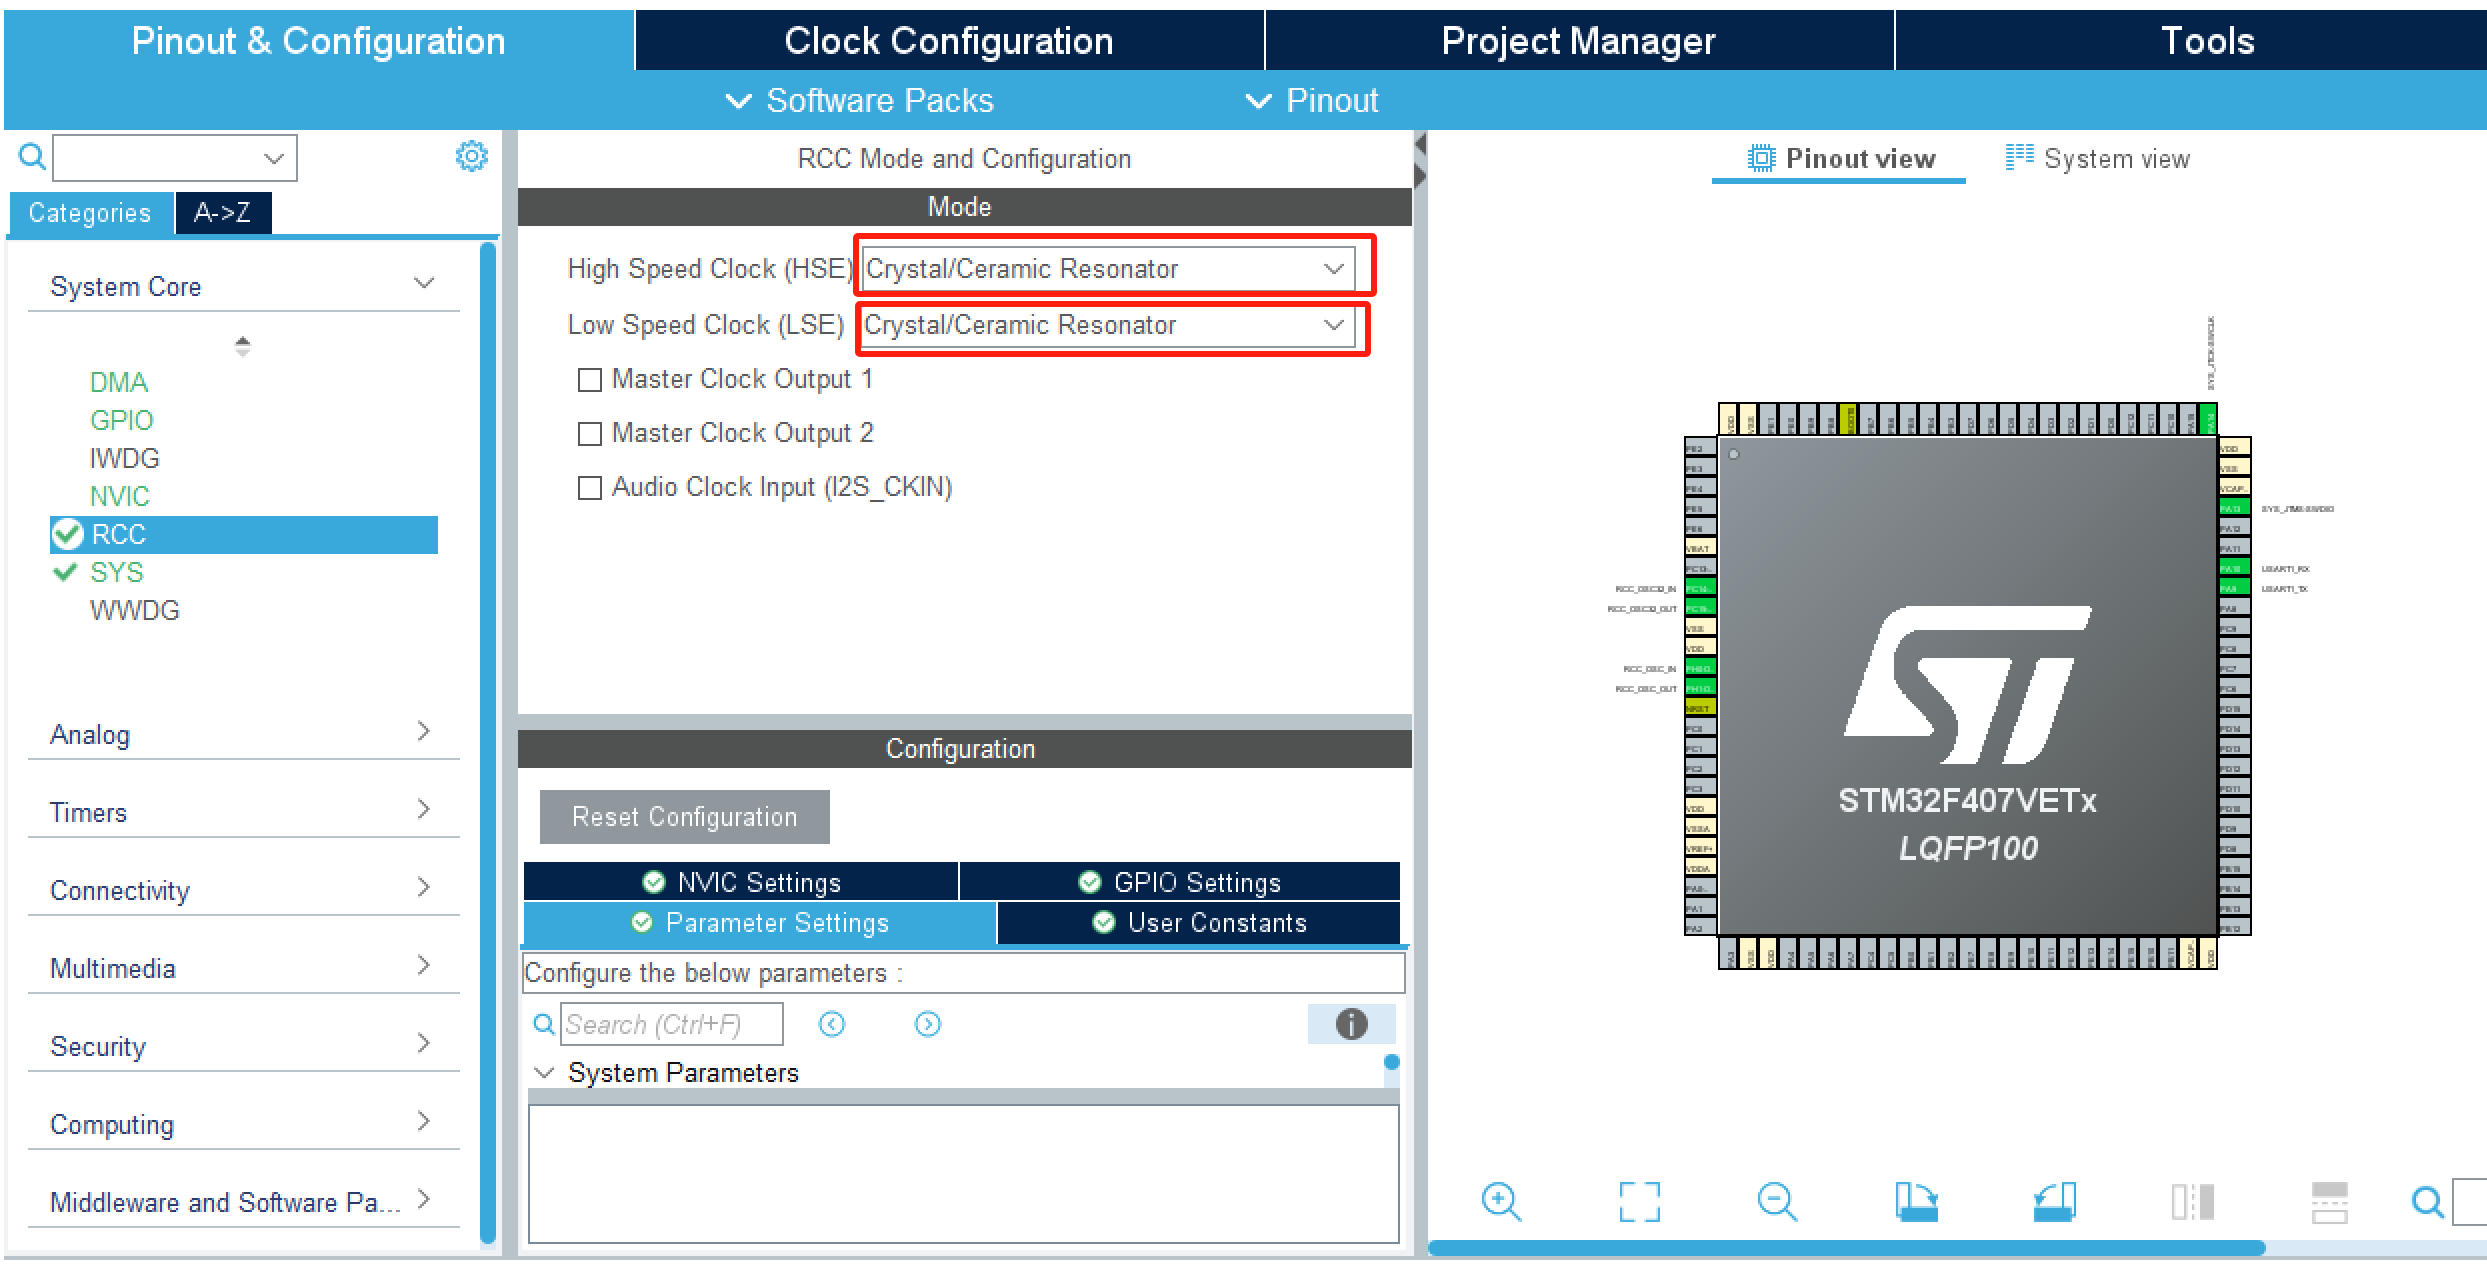
Task: Open the categories settings gear icon
Action: point(471,156)
